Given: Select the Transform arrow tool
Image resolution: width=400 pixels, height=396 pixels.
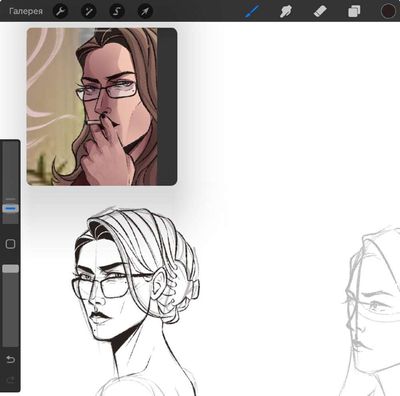Looking at the screenshot, I should pyautogui.click(x=145, y=12).
